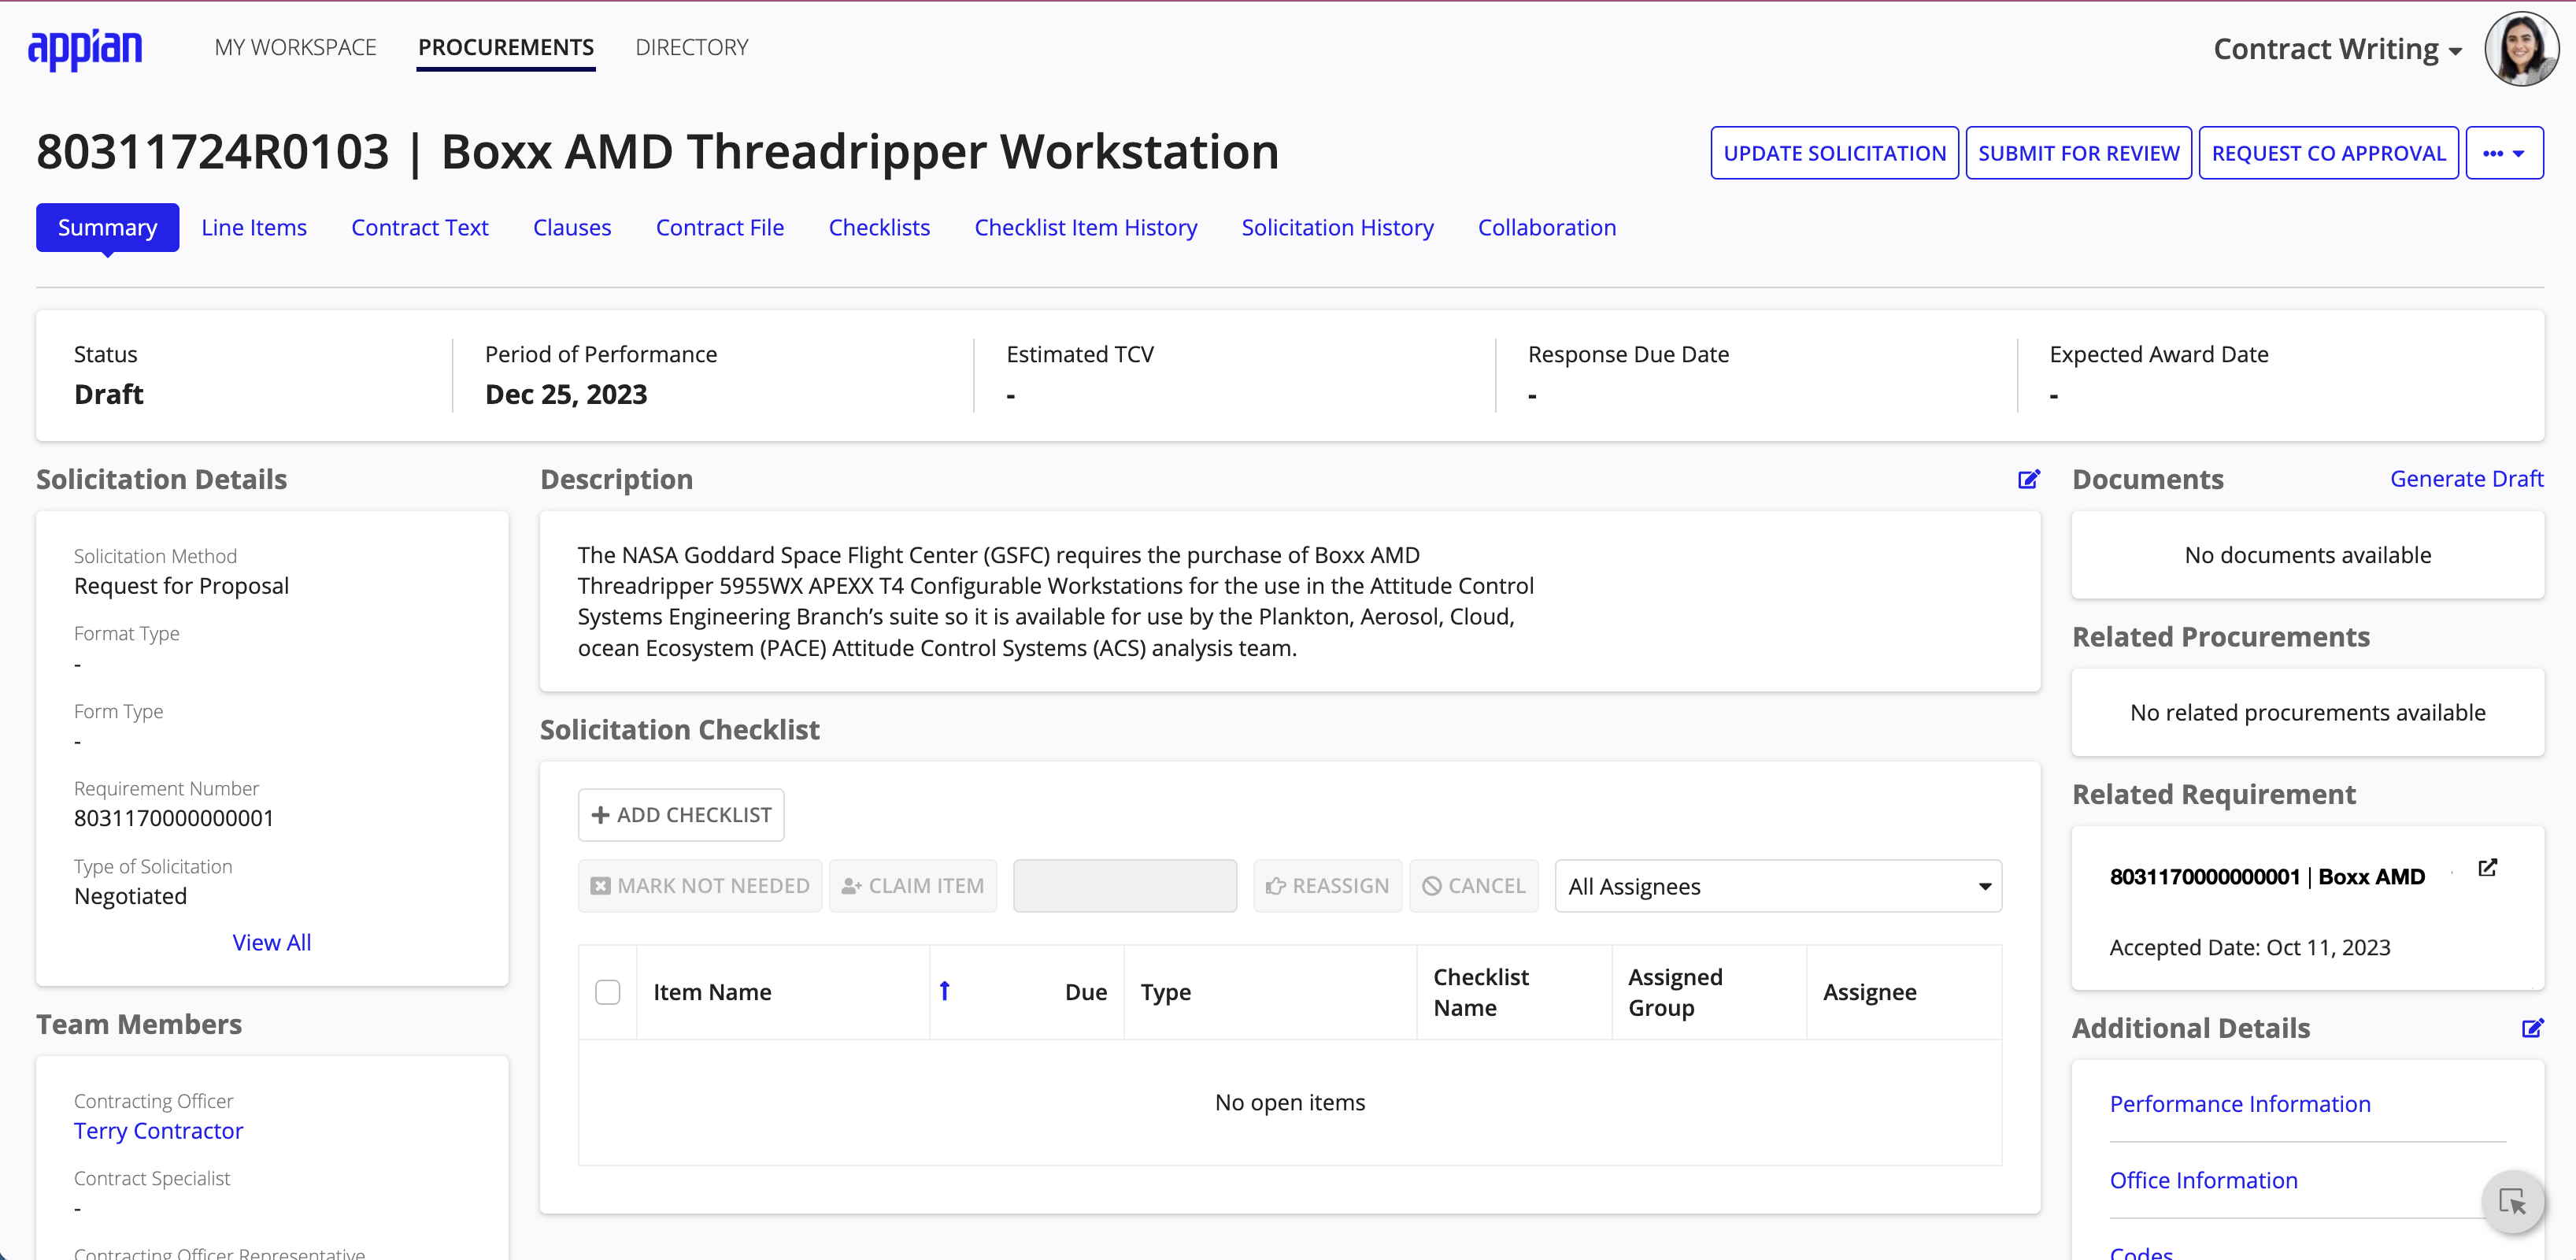Screen dimensions: 2576x1260
Task: Go to My Workspace
Action: coord(295,47)
